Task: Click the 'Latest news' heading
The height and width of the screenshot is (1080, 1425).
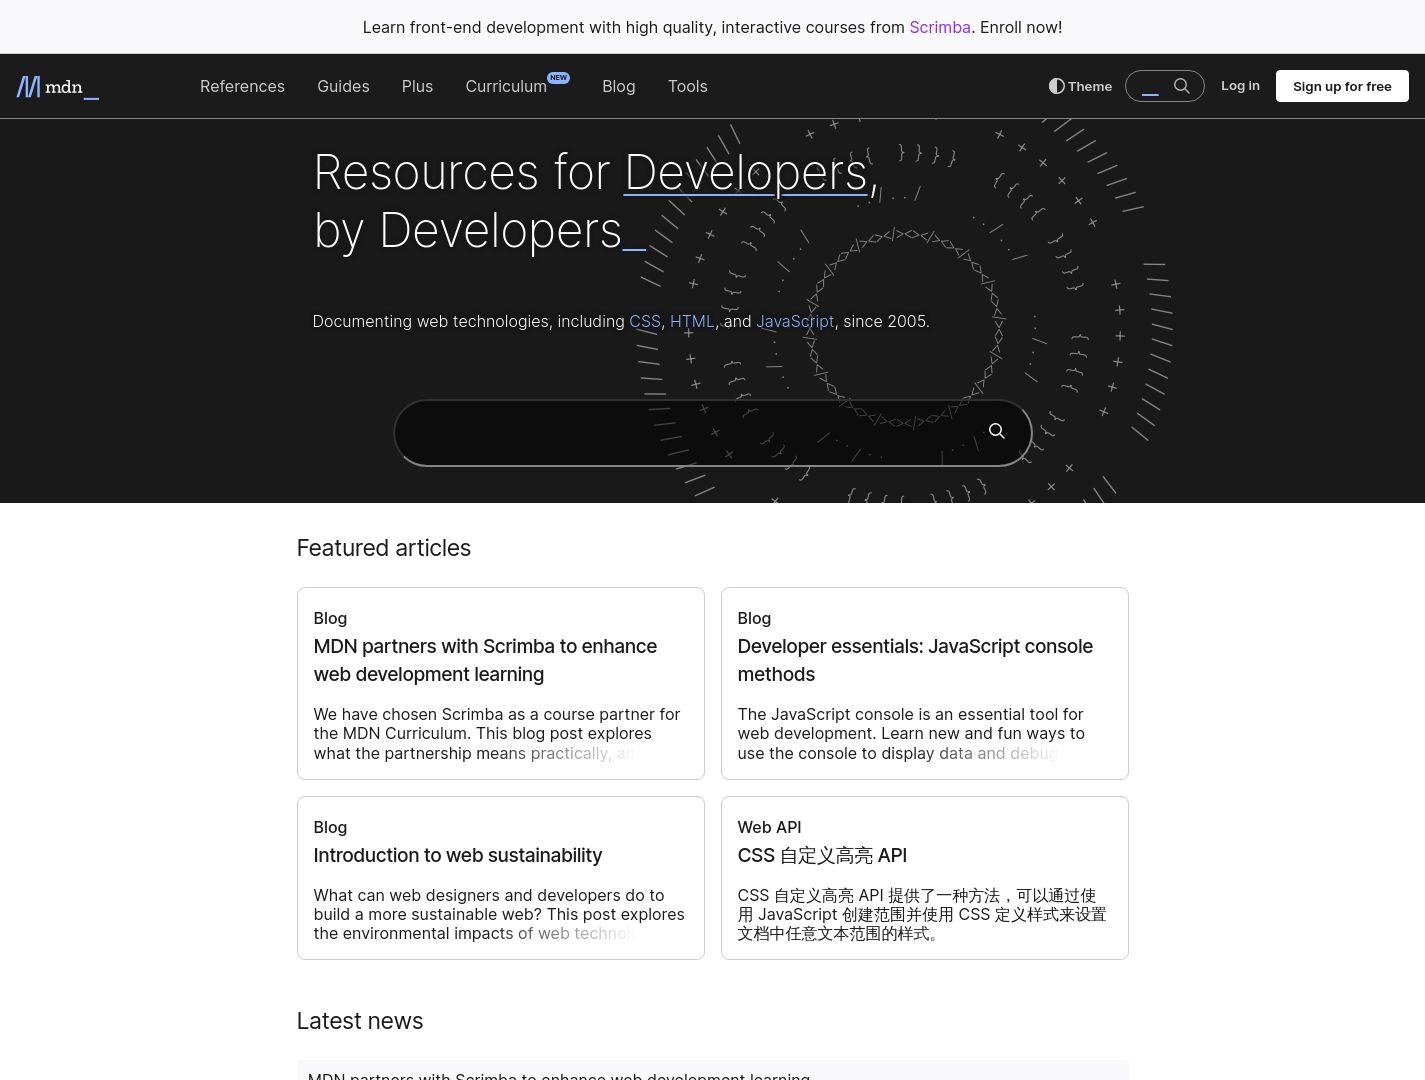Action: coord(360,1021)
